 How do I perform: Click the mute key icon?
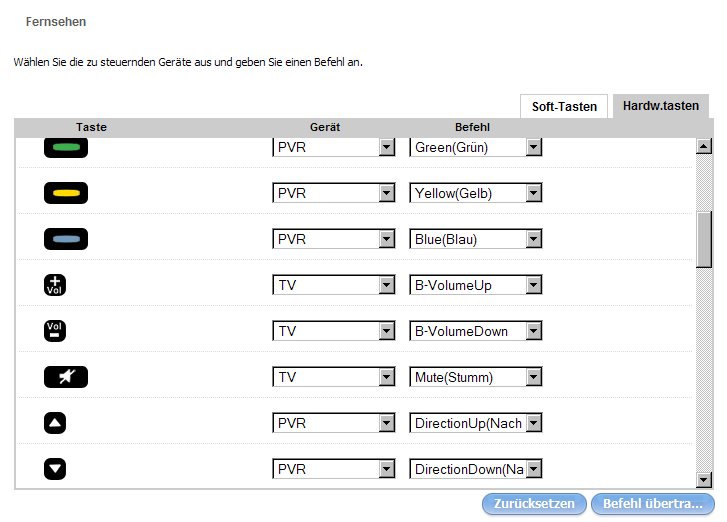pyautogui.click(x=66, y=377)
